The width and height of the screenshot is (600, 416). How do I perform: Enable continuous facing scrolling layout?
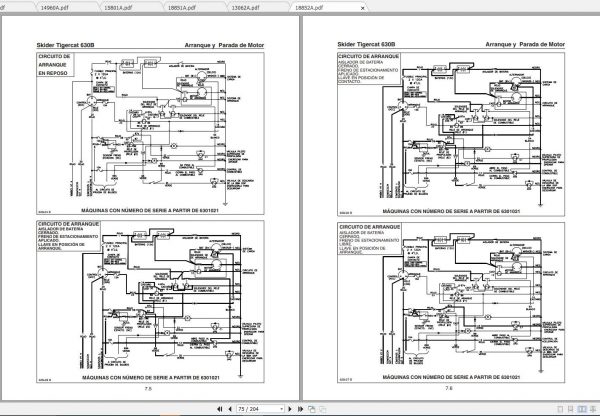593,409
